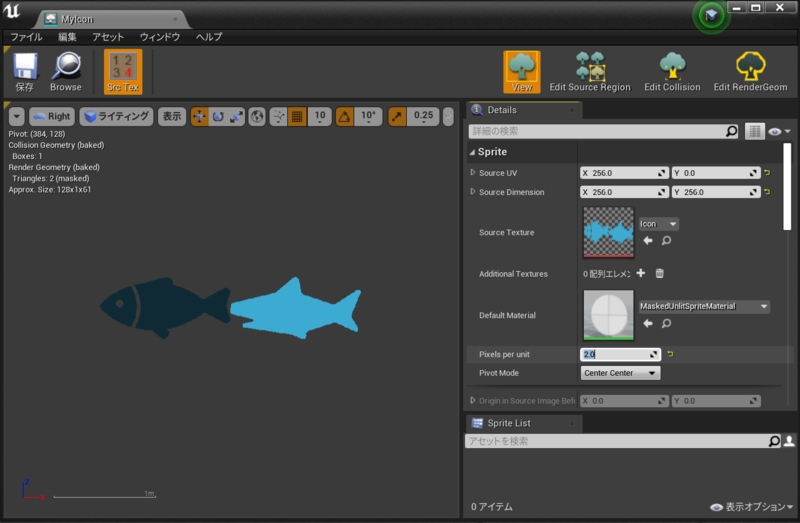Screen dimensions: 800x523
Task: Toggle scale snapping arrow icon
Action: pos(397,116)
